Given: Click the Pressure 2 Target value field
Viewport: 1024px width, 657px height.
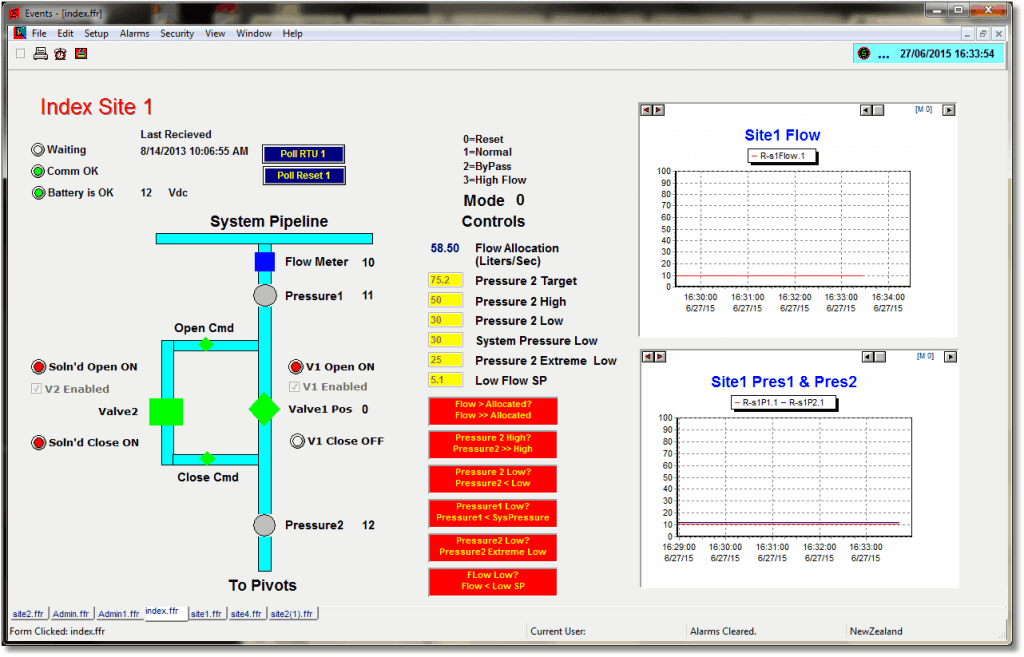Looking at the screenshot, I should click(x=445, y=281).
